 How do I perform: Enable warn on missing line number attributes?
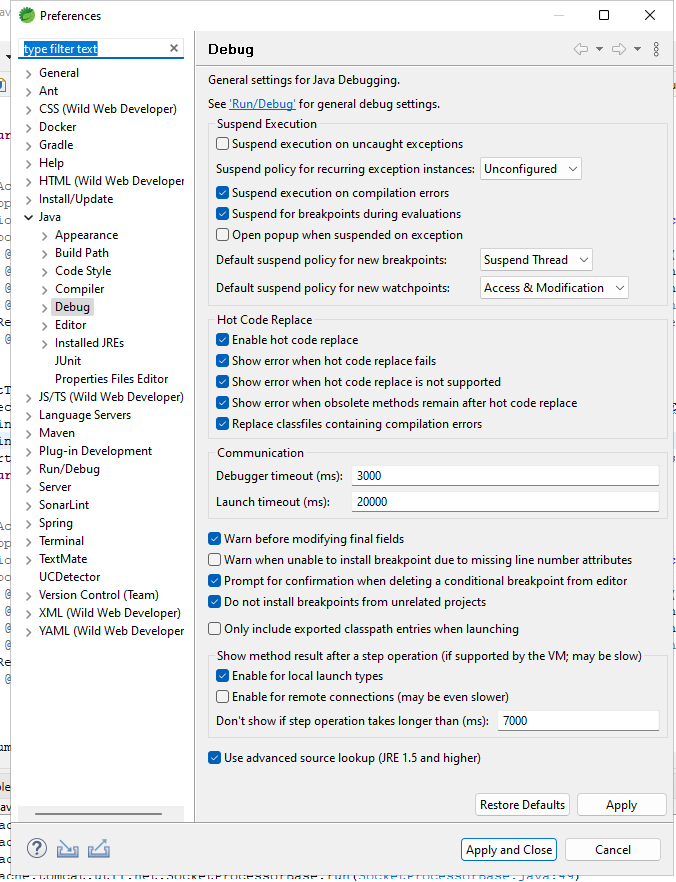click(214, 560)
